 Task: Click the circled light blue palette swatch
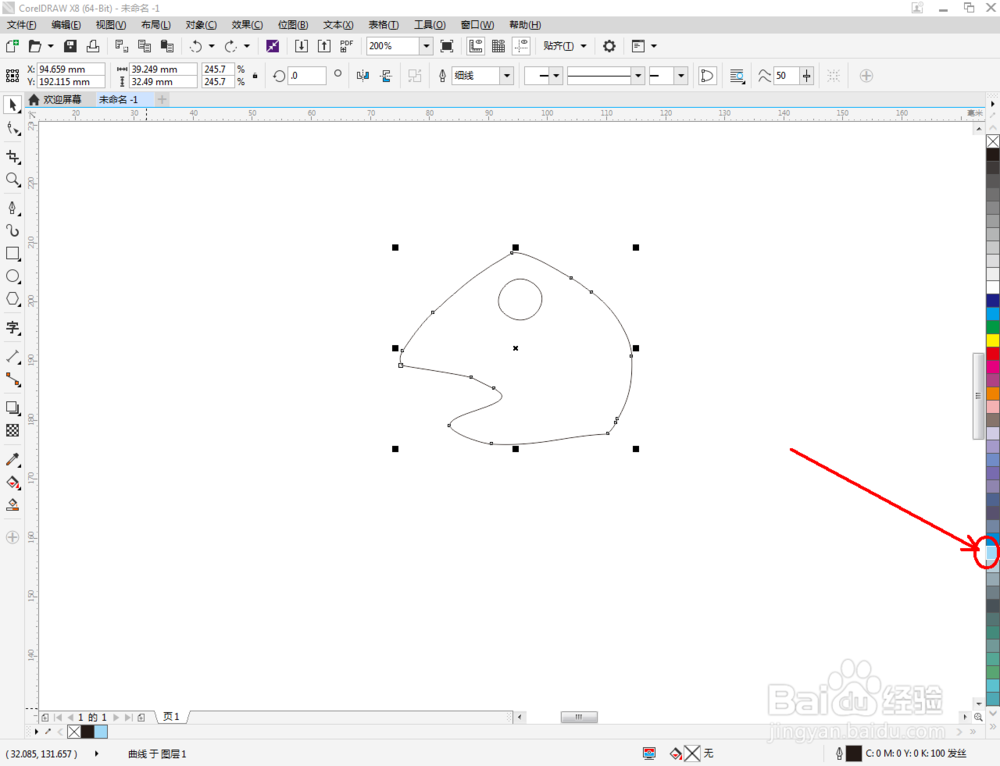click(992, 552)
